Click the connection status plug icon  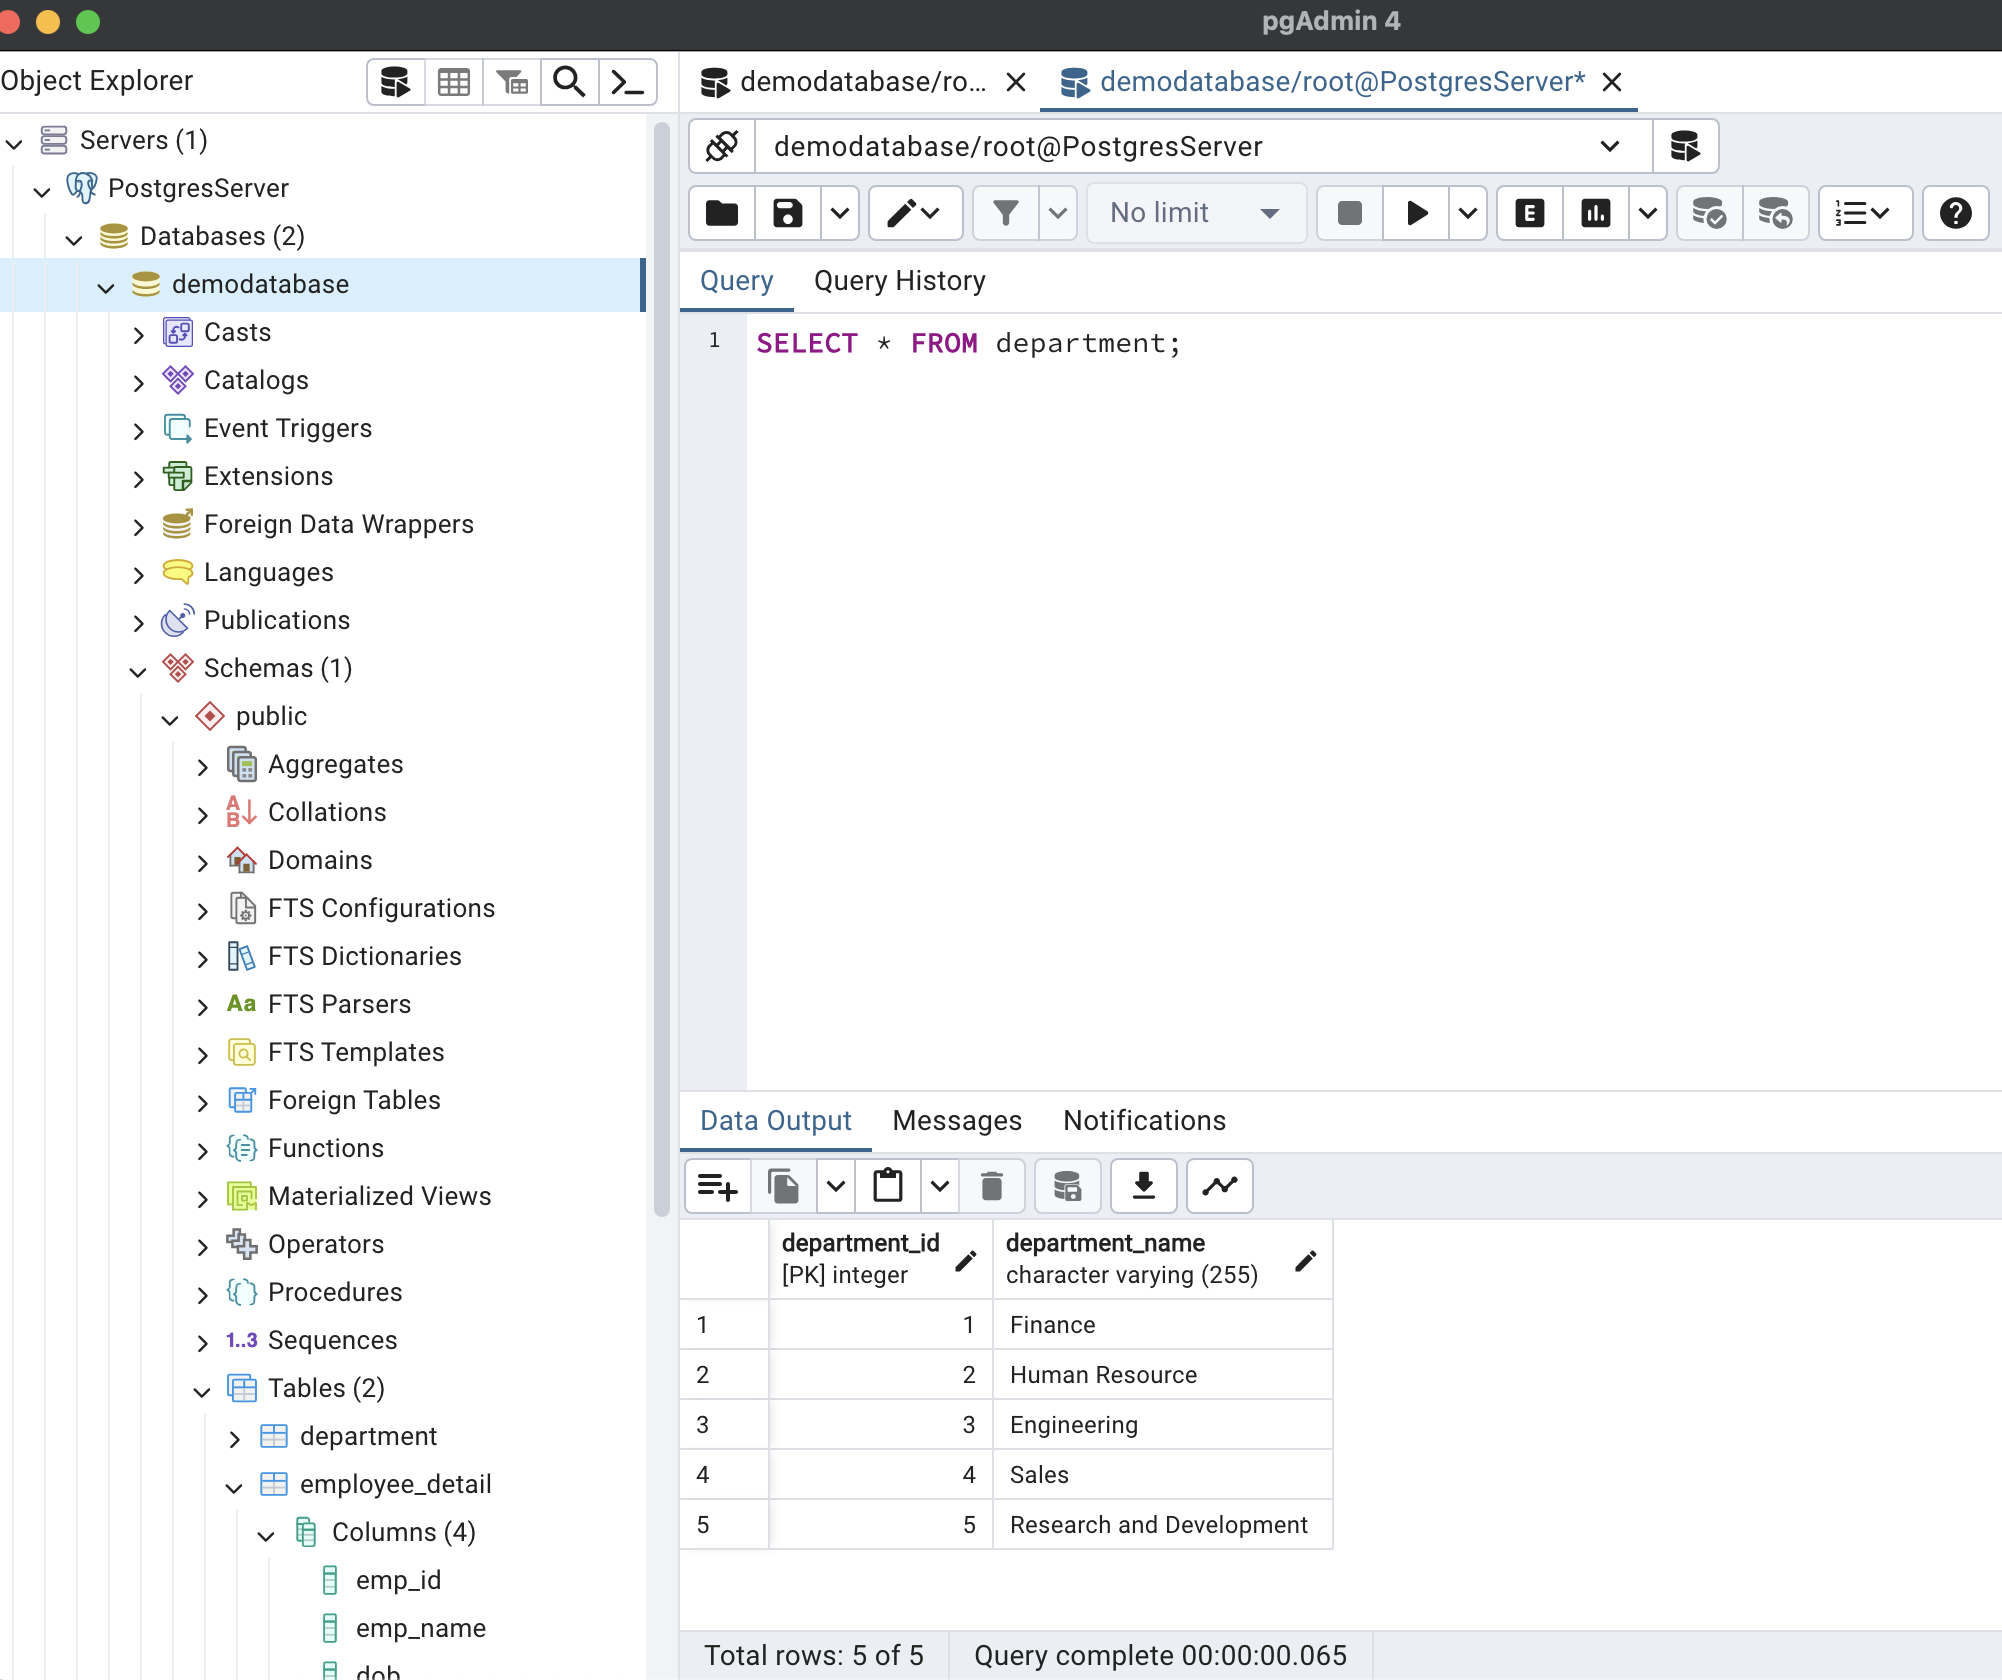click(722, 146)
